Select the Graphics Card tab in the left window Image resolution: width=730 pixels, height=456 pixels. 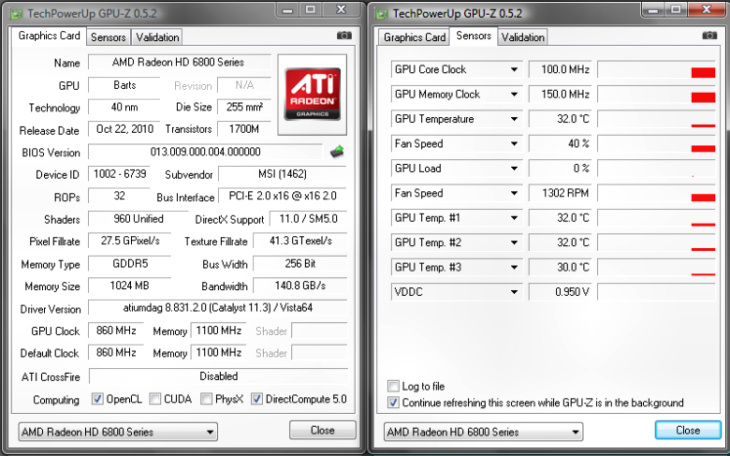(x=49, y=36)
